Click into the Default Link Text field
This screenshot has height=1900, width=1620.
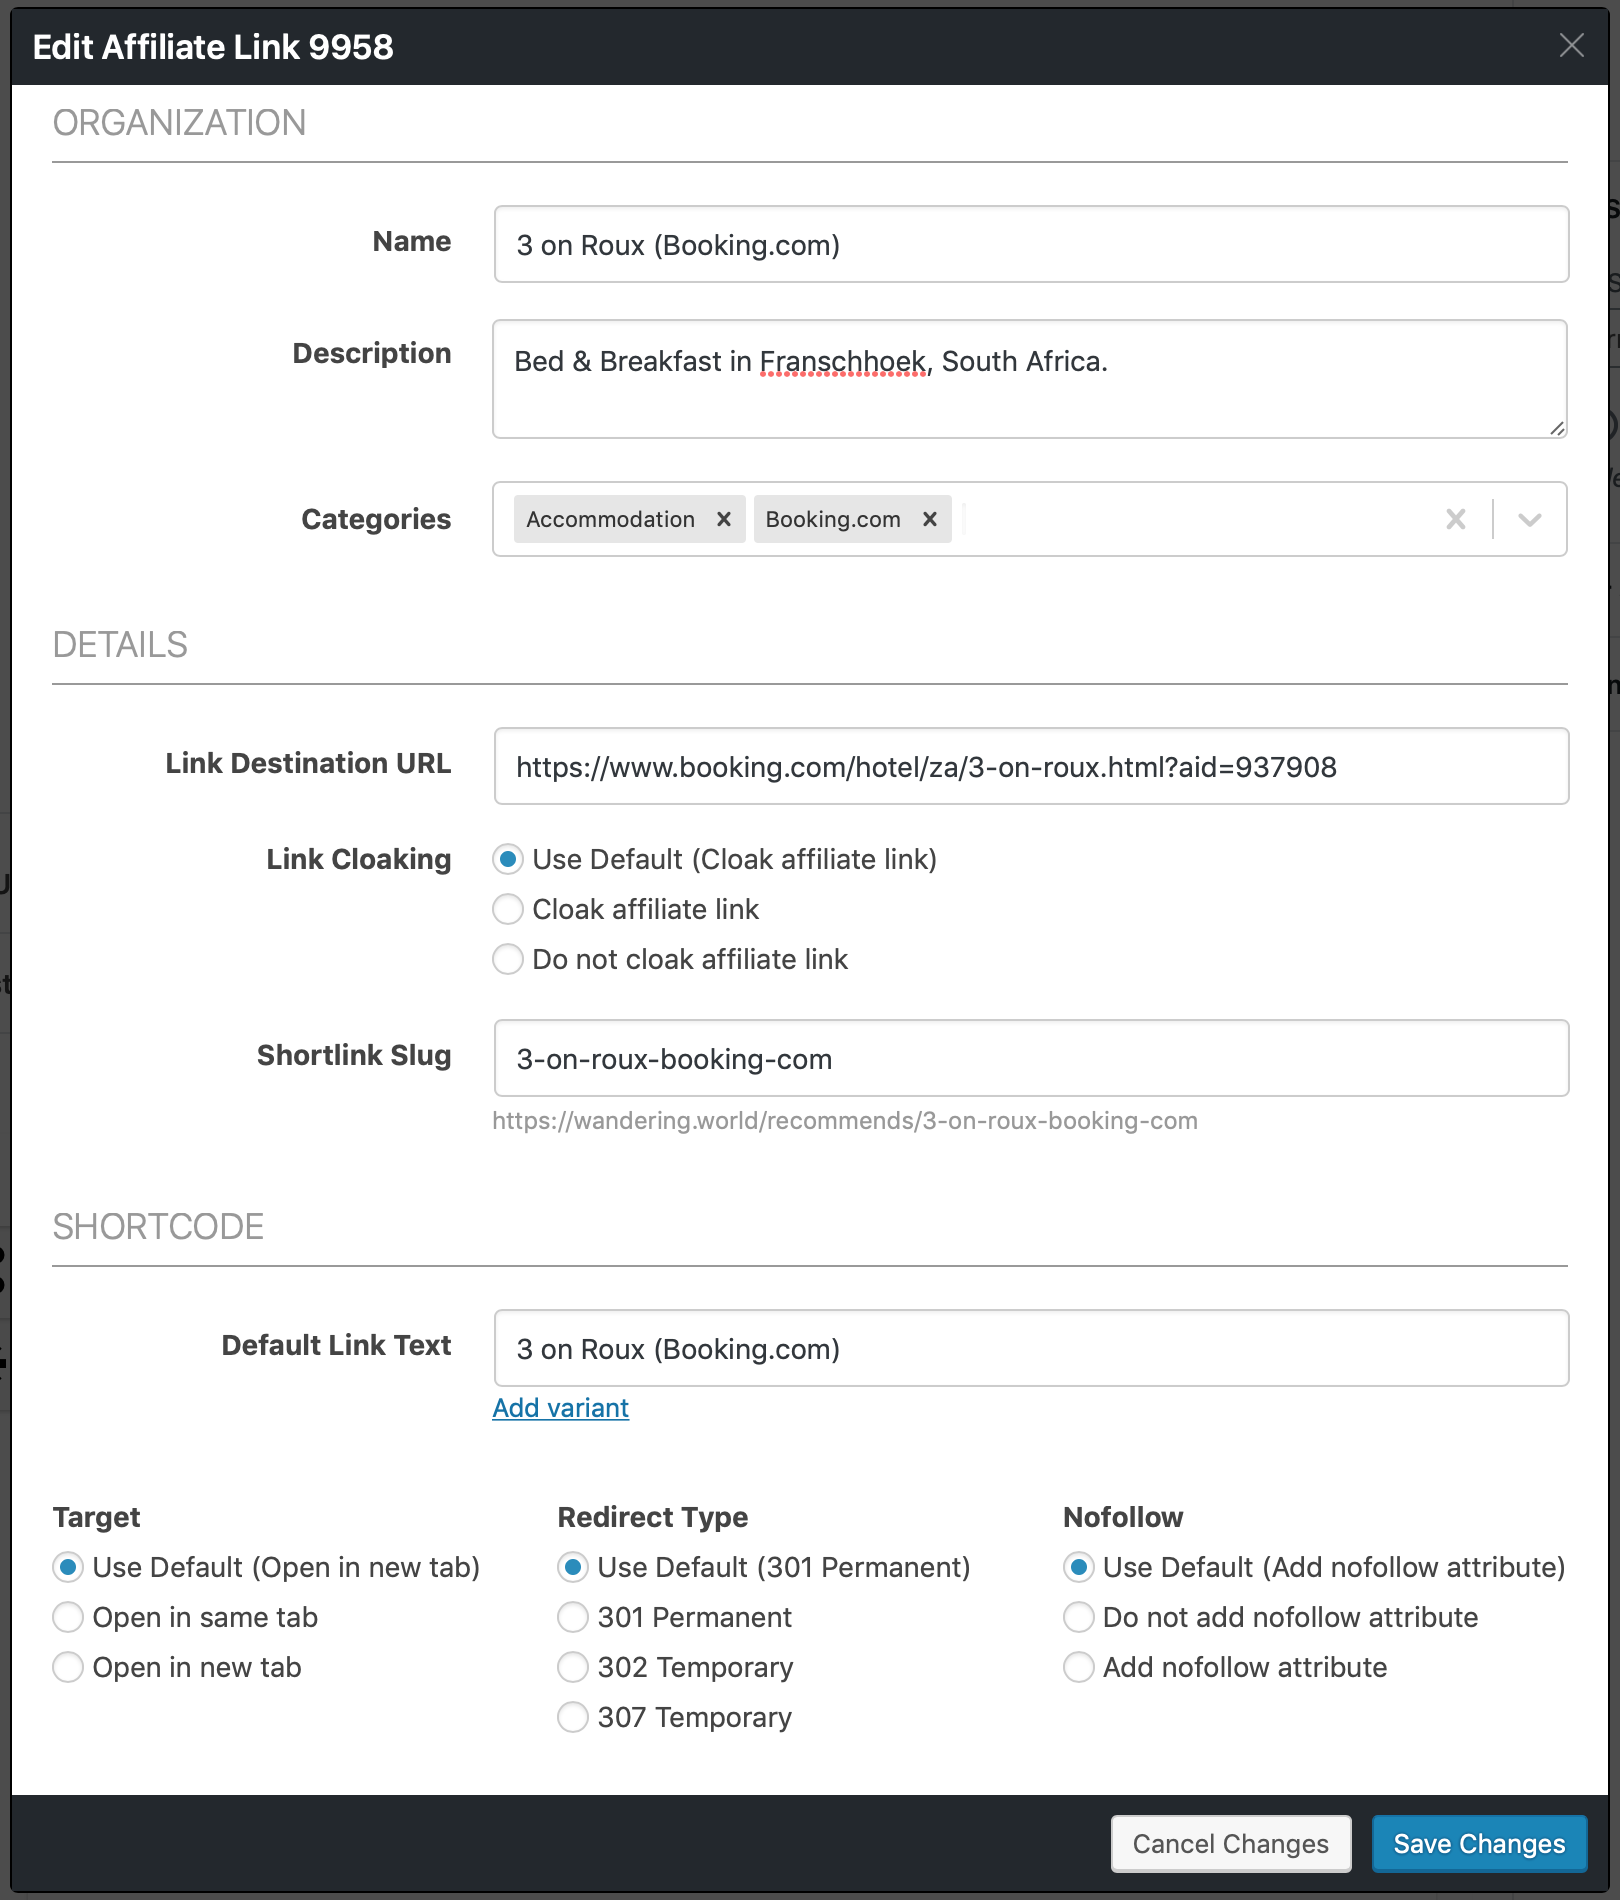(1030, 1349)
